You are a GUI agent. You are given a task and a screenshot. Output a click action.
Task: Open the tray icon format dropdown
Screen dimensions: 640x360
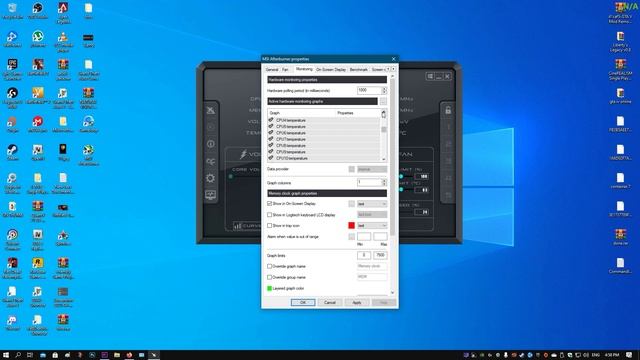(372, 226)
